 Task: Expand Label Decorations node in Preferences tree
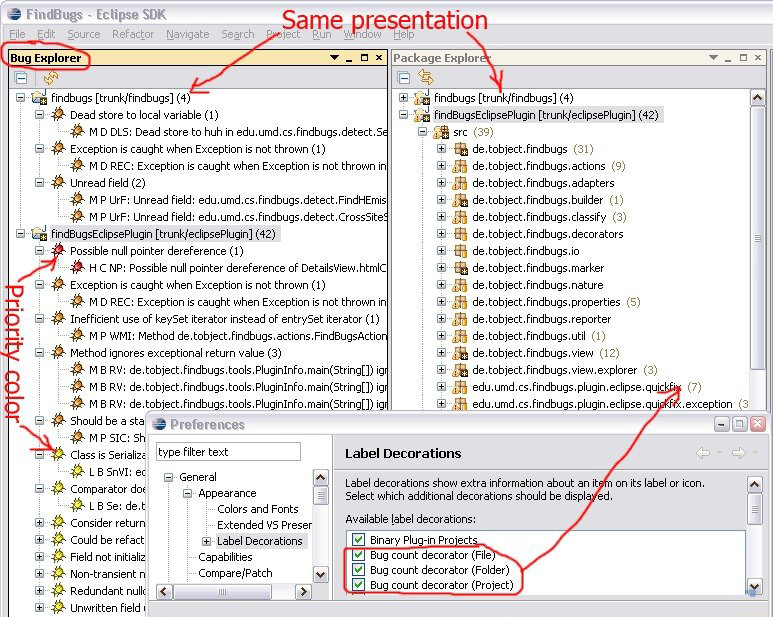coord(207,541)
